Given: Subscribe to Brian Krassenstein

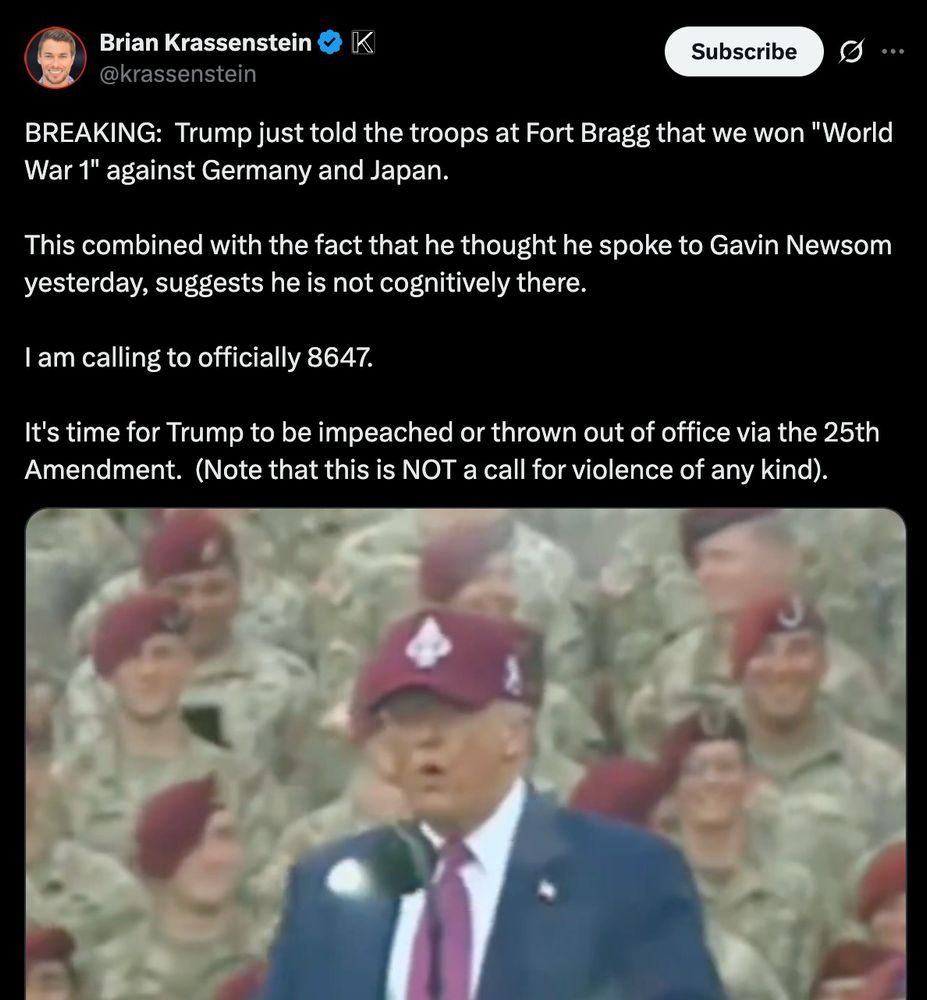Looking at the screenshot, I should point(743,51).
